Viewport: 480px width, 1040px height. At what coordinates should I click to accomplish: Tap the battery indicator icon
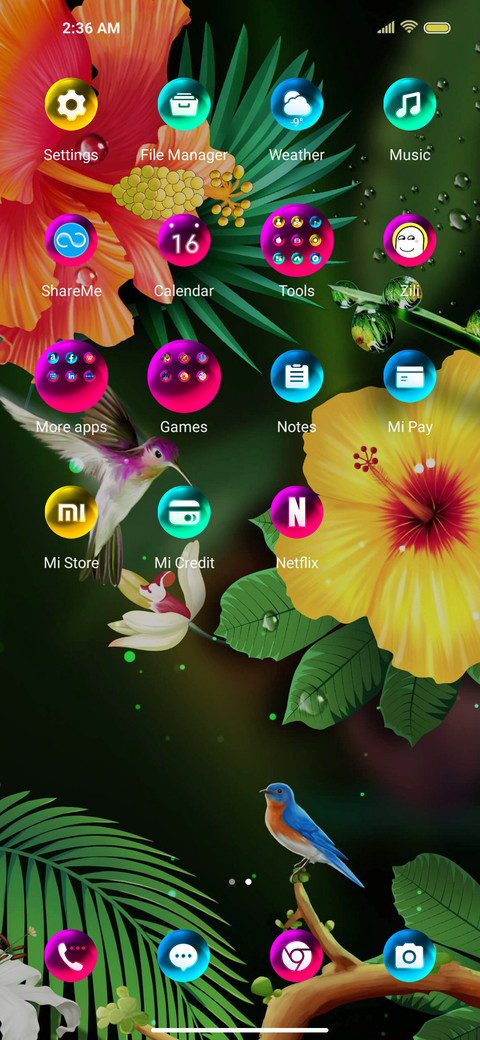437,28
